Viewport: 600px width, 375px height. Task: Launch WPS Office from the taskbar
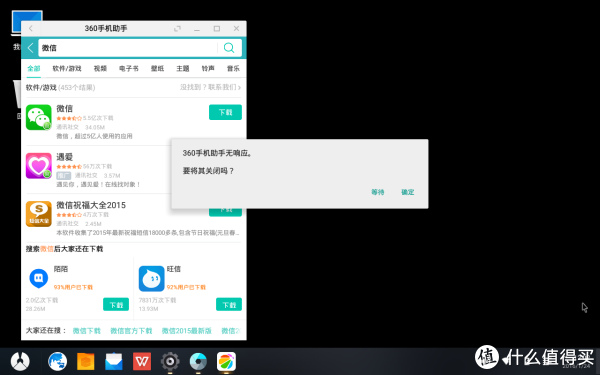click(142, 361)
